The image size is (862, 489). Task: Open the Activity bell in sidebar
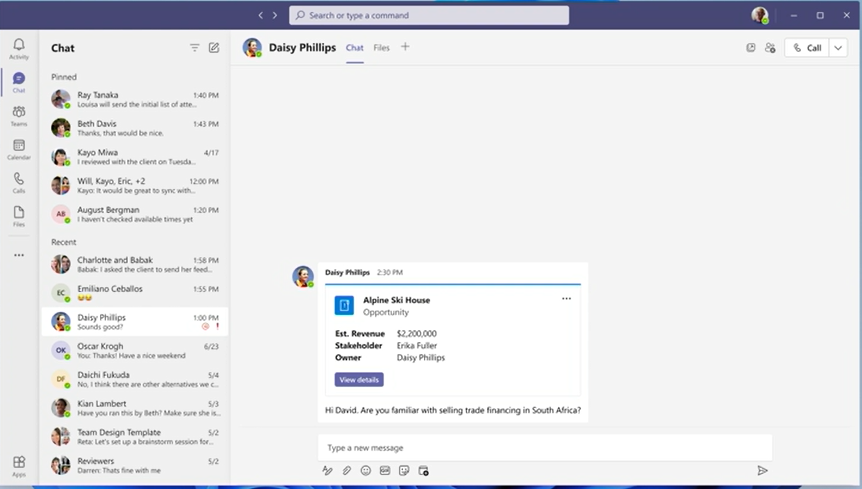[19, 48]
